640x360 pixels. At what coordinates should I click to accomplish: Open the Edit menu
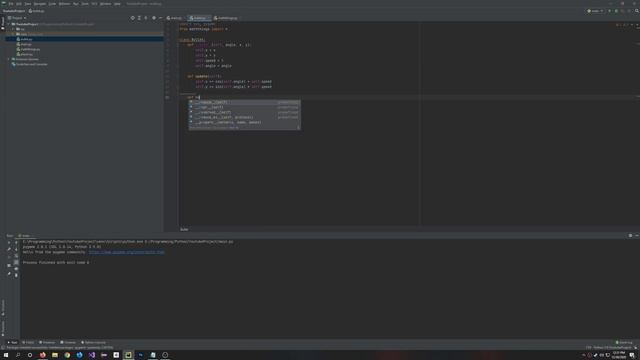point(19,4)
